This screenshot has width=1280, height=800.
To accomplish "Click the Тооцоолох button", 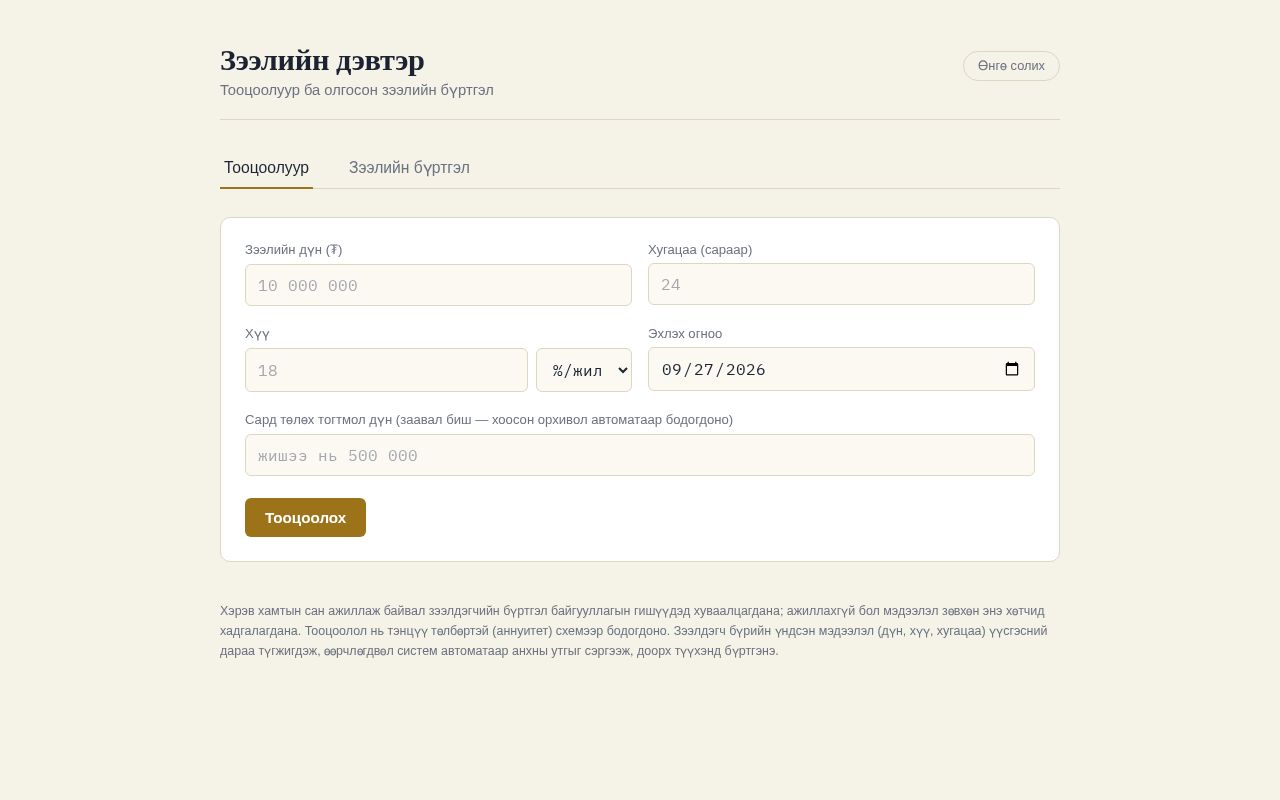I will point(305,518).
